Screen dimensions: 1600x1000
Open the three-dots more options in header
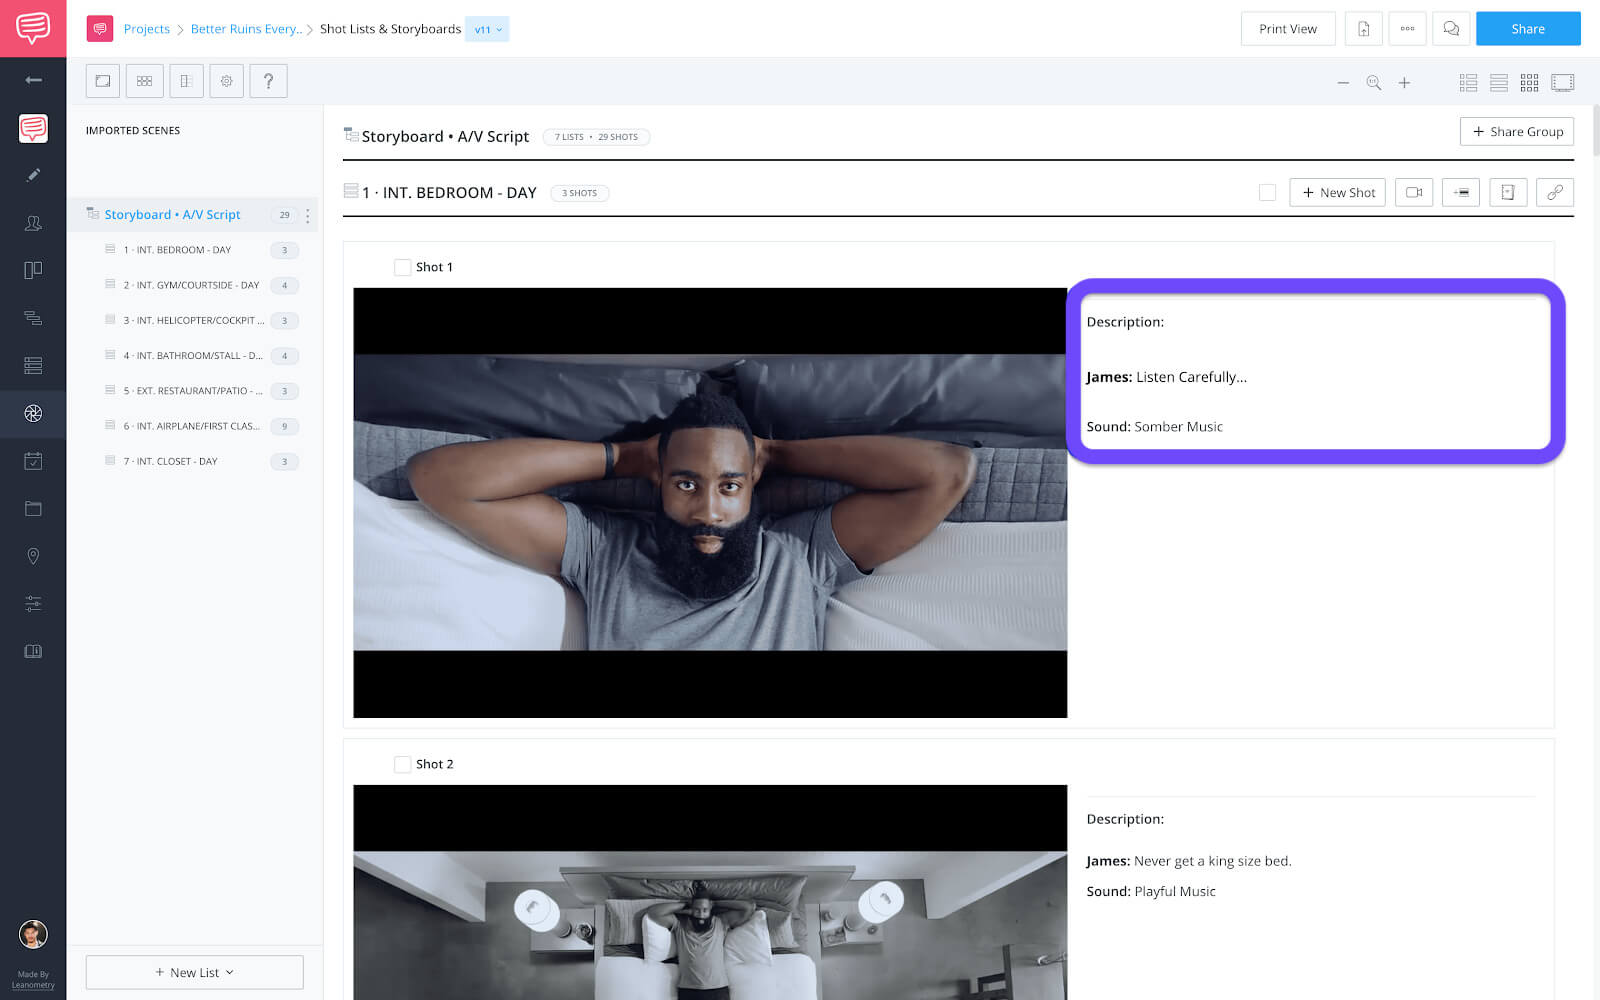(1407, 29)
